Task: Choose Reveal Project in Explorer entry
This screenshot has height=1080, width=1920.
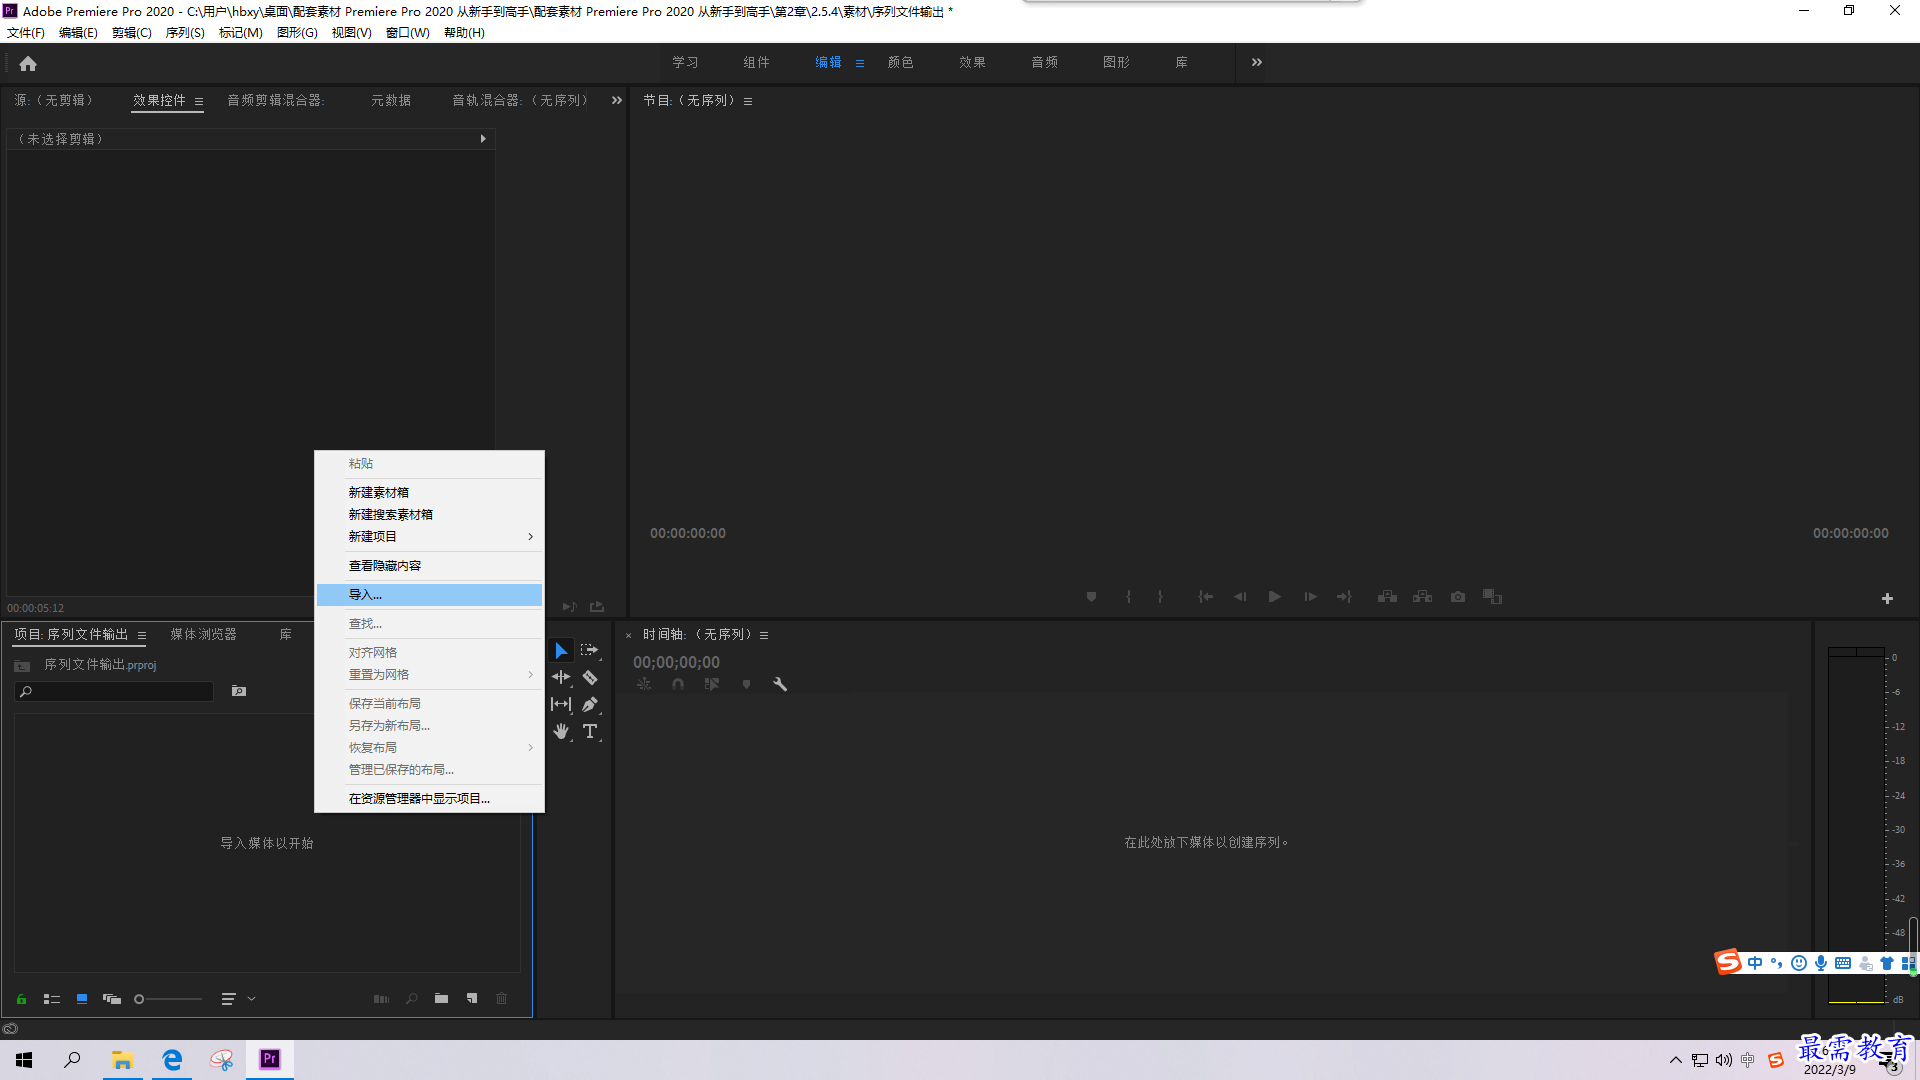Action: (x=430, y=799)
